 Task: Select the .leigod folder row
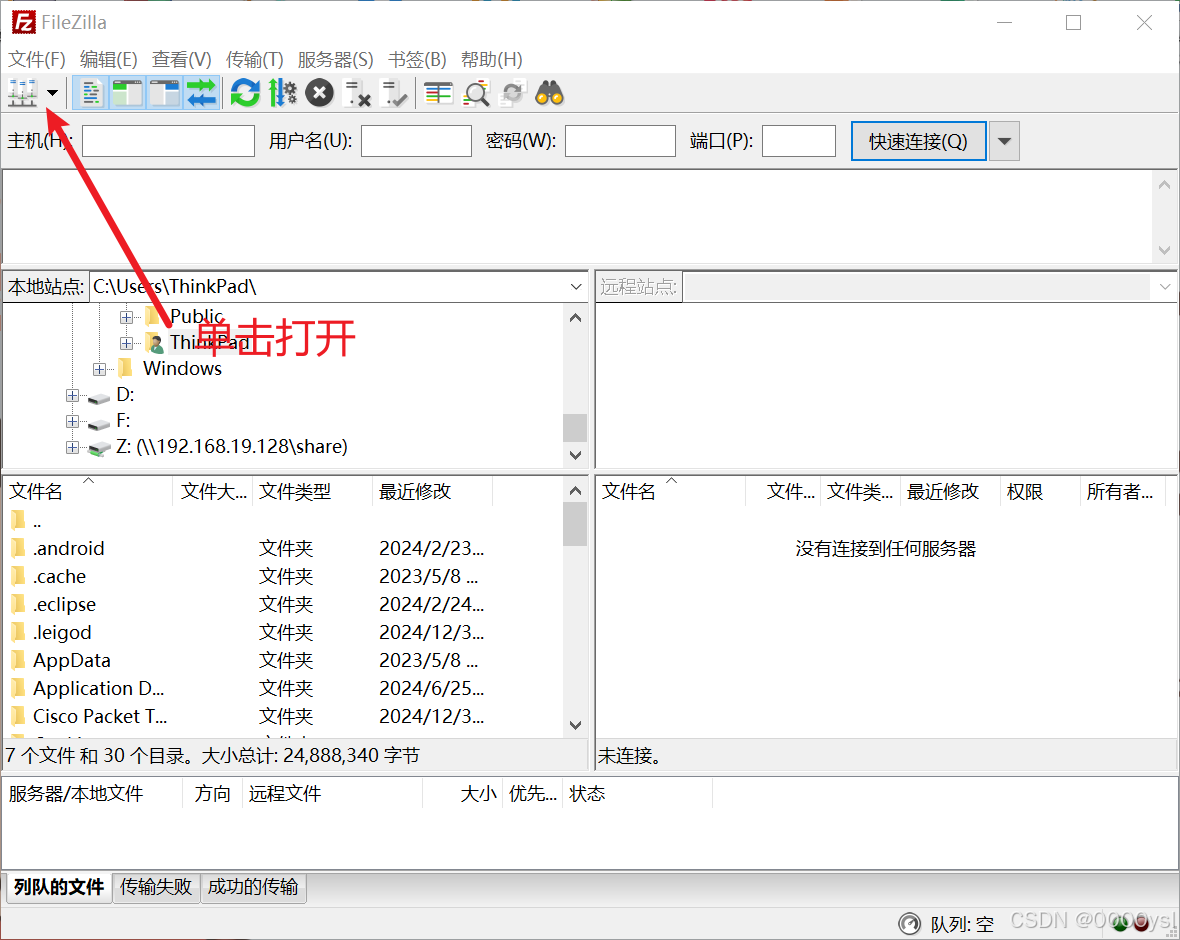(x=282, y=632)
